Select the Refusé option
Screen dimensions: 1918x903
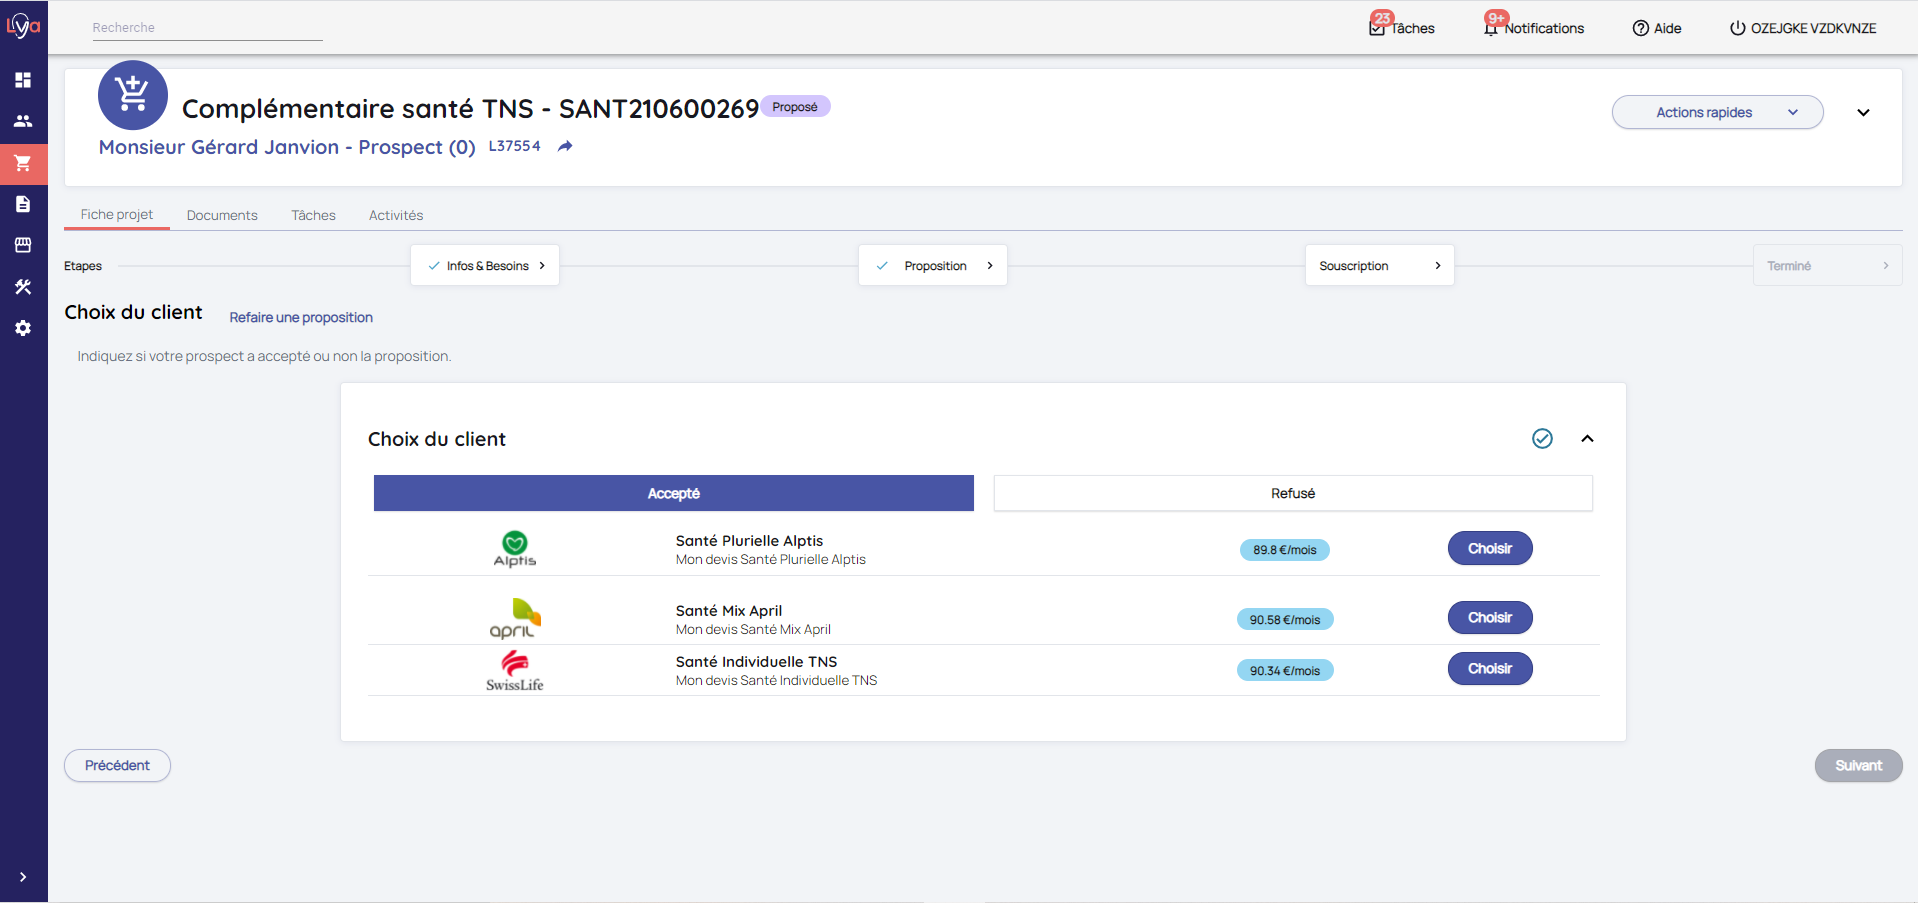pos(1292,493)
